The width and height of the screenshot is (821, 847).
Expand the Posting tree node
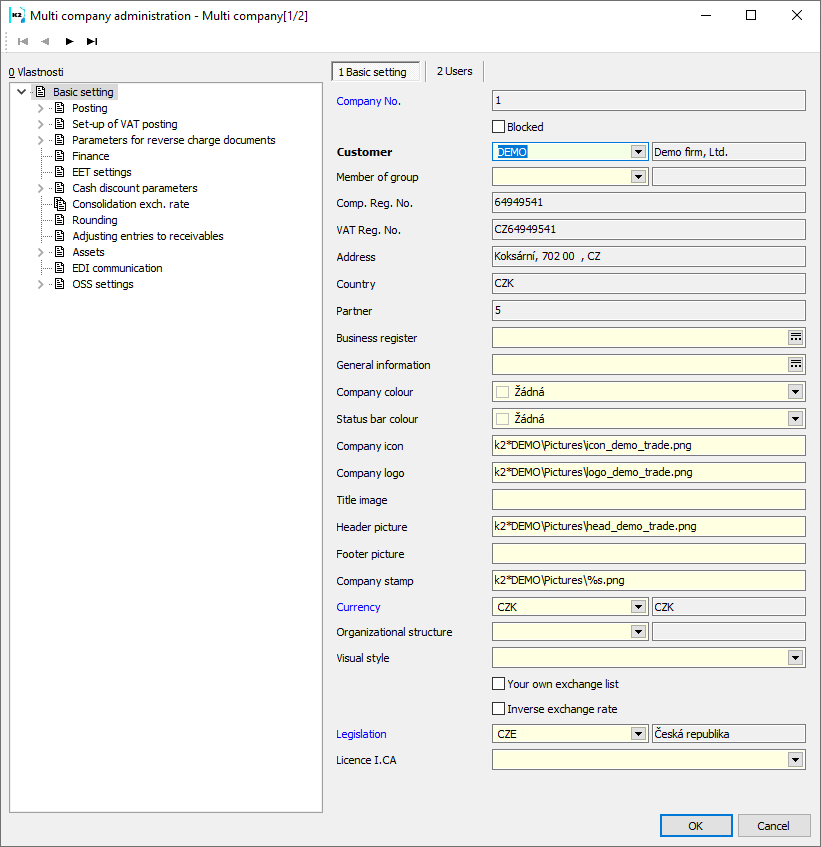(41, 108)
